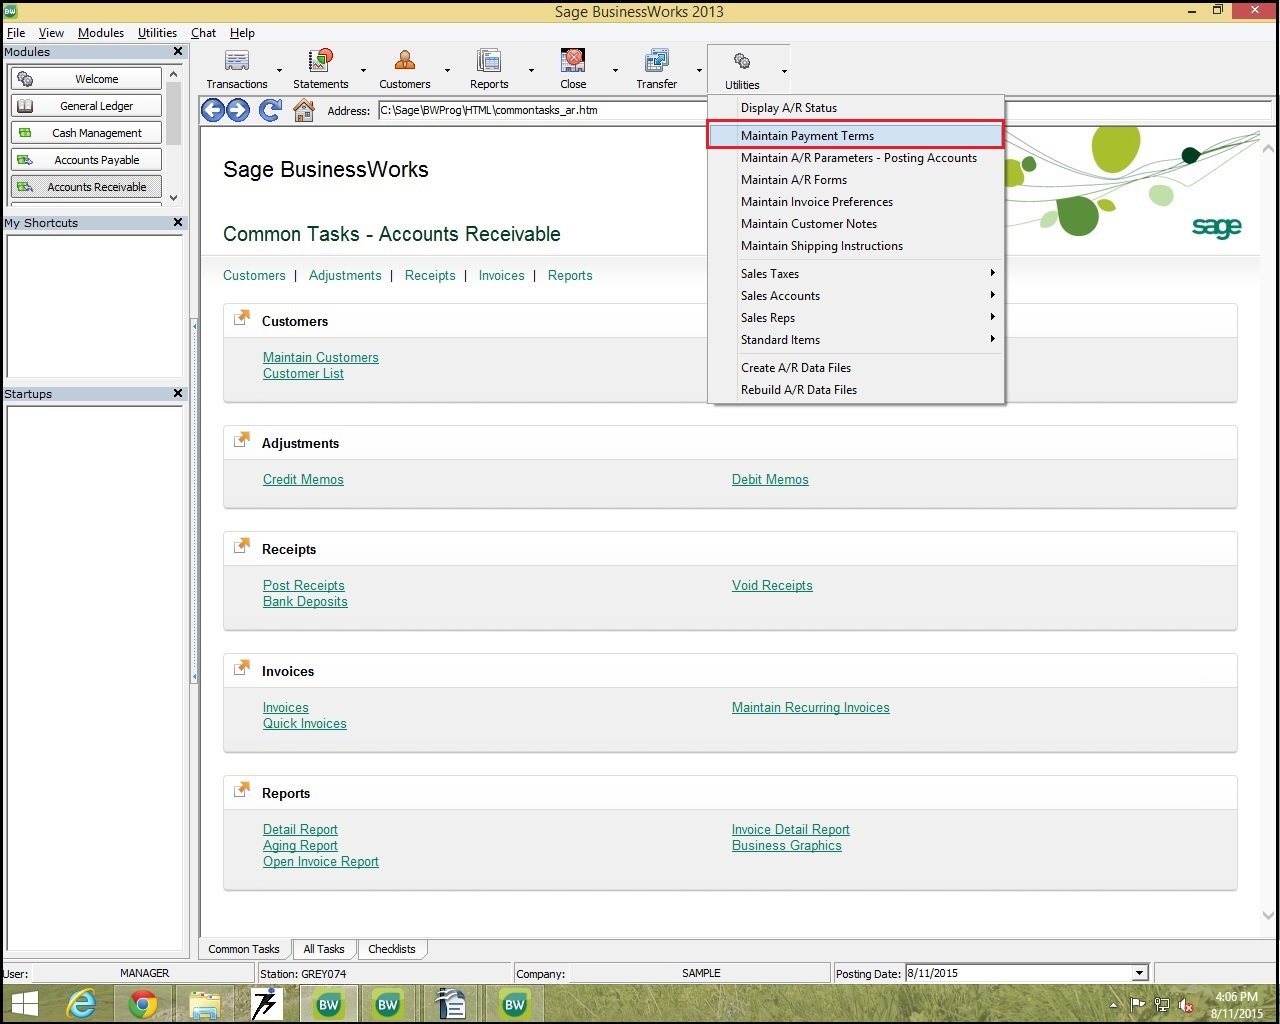Open the File menu
The width and height of the screenshot is (1280, 1024).
[x=16, y=33]
